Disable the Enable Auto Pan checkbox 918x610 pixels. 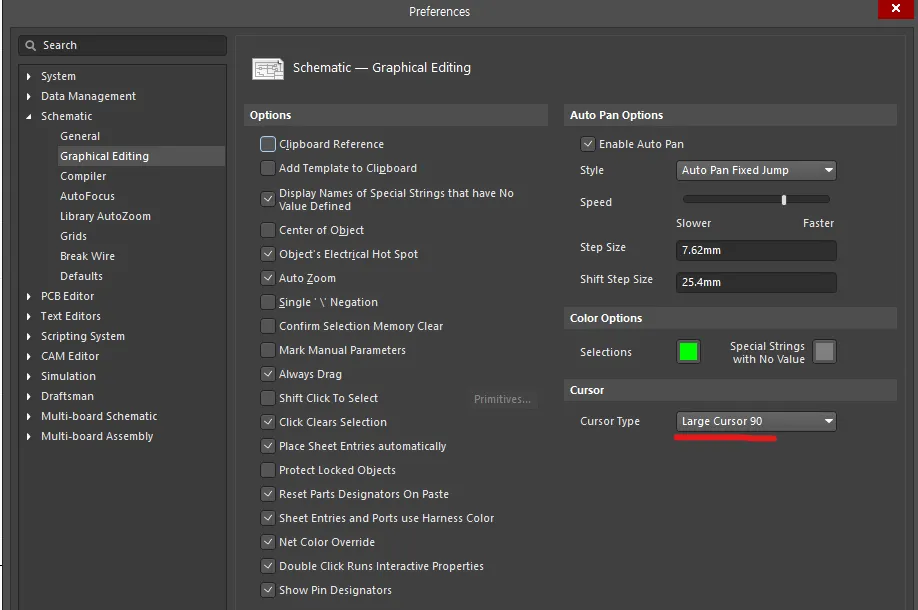588,144
